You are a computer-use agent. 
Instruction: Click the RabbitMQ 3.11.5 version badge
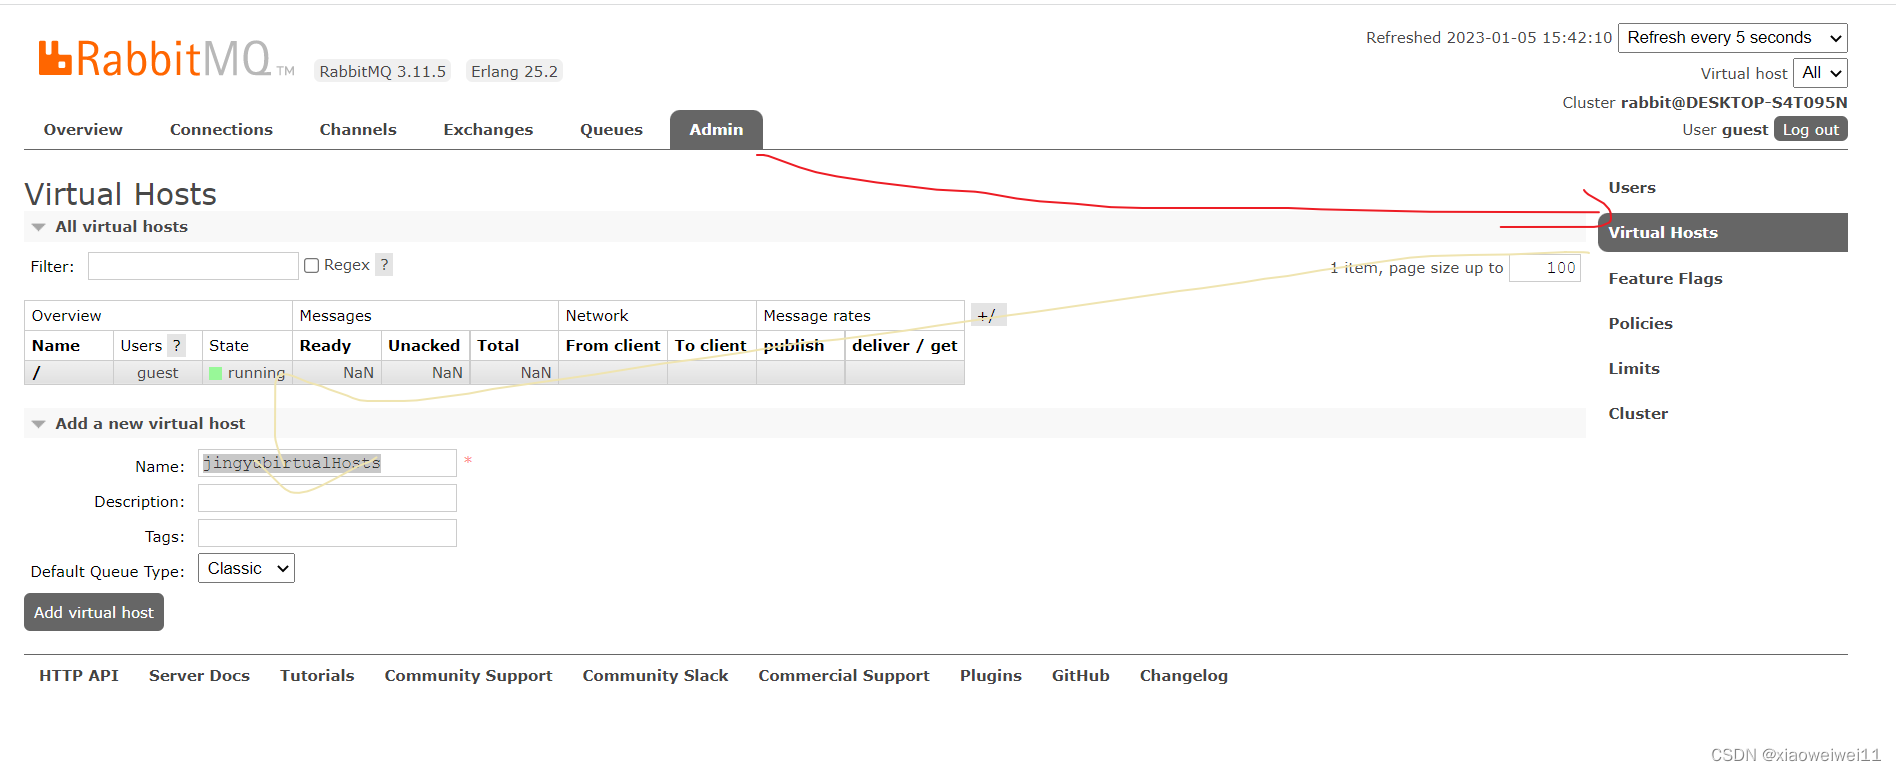pyautogui.click(x=383, y=71)
